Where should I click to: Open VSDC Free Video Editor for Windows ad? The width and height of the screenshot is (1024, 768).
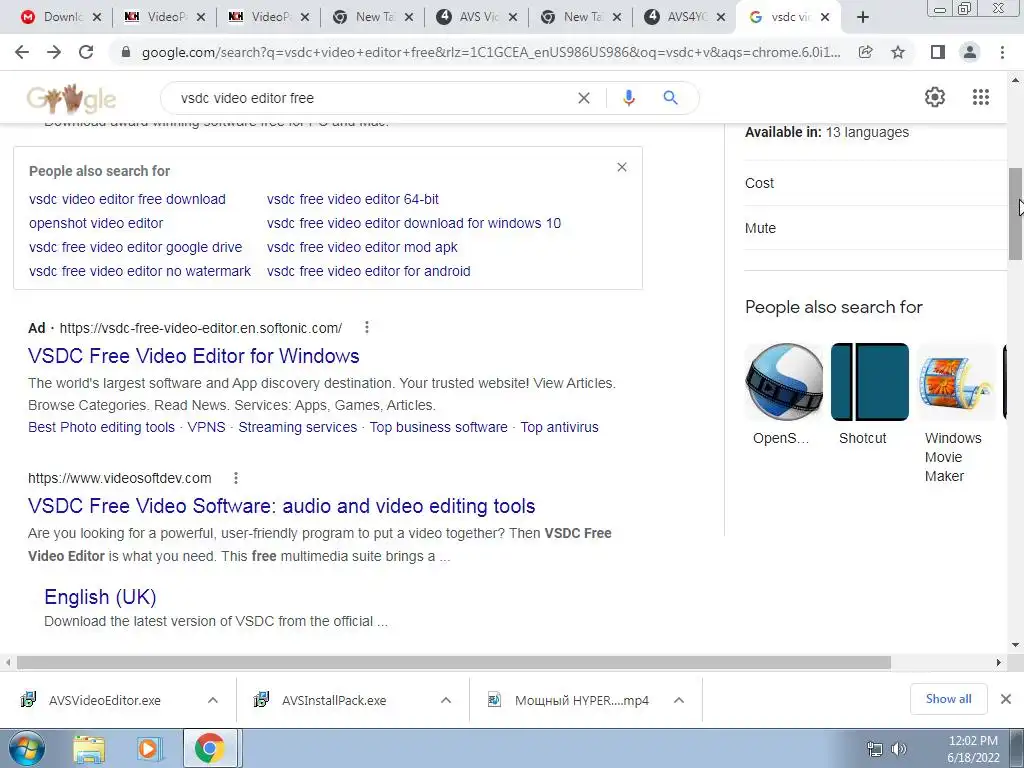click(x=193, y=356)
